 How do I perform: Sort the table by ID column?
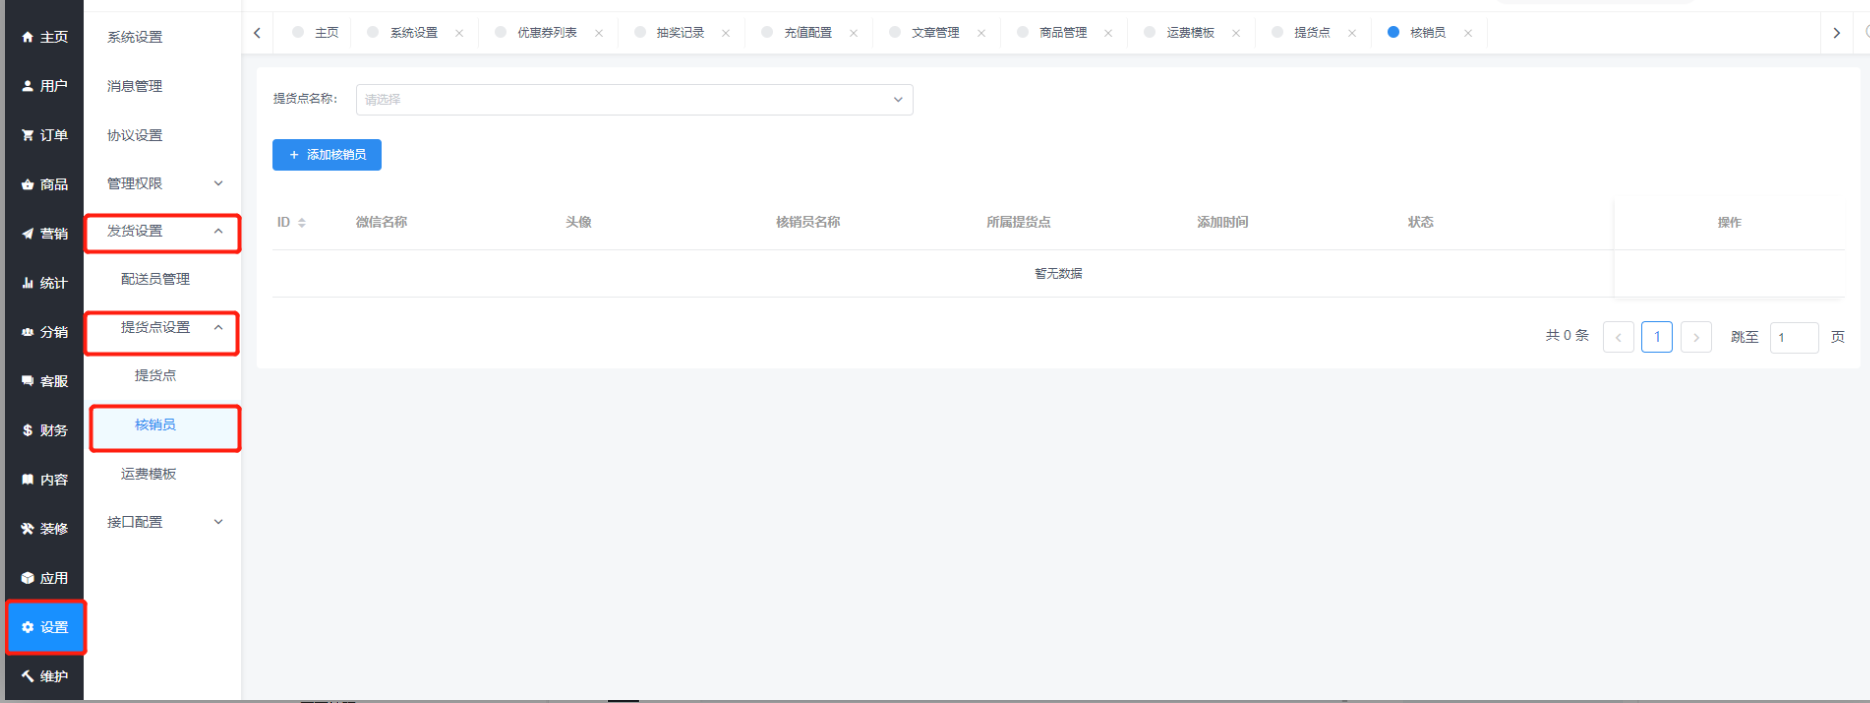click(x=302, y=222)
